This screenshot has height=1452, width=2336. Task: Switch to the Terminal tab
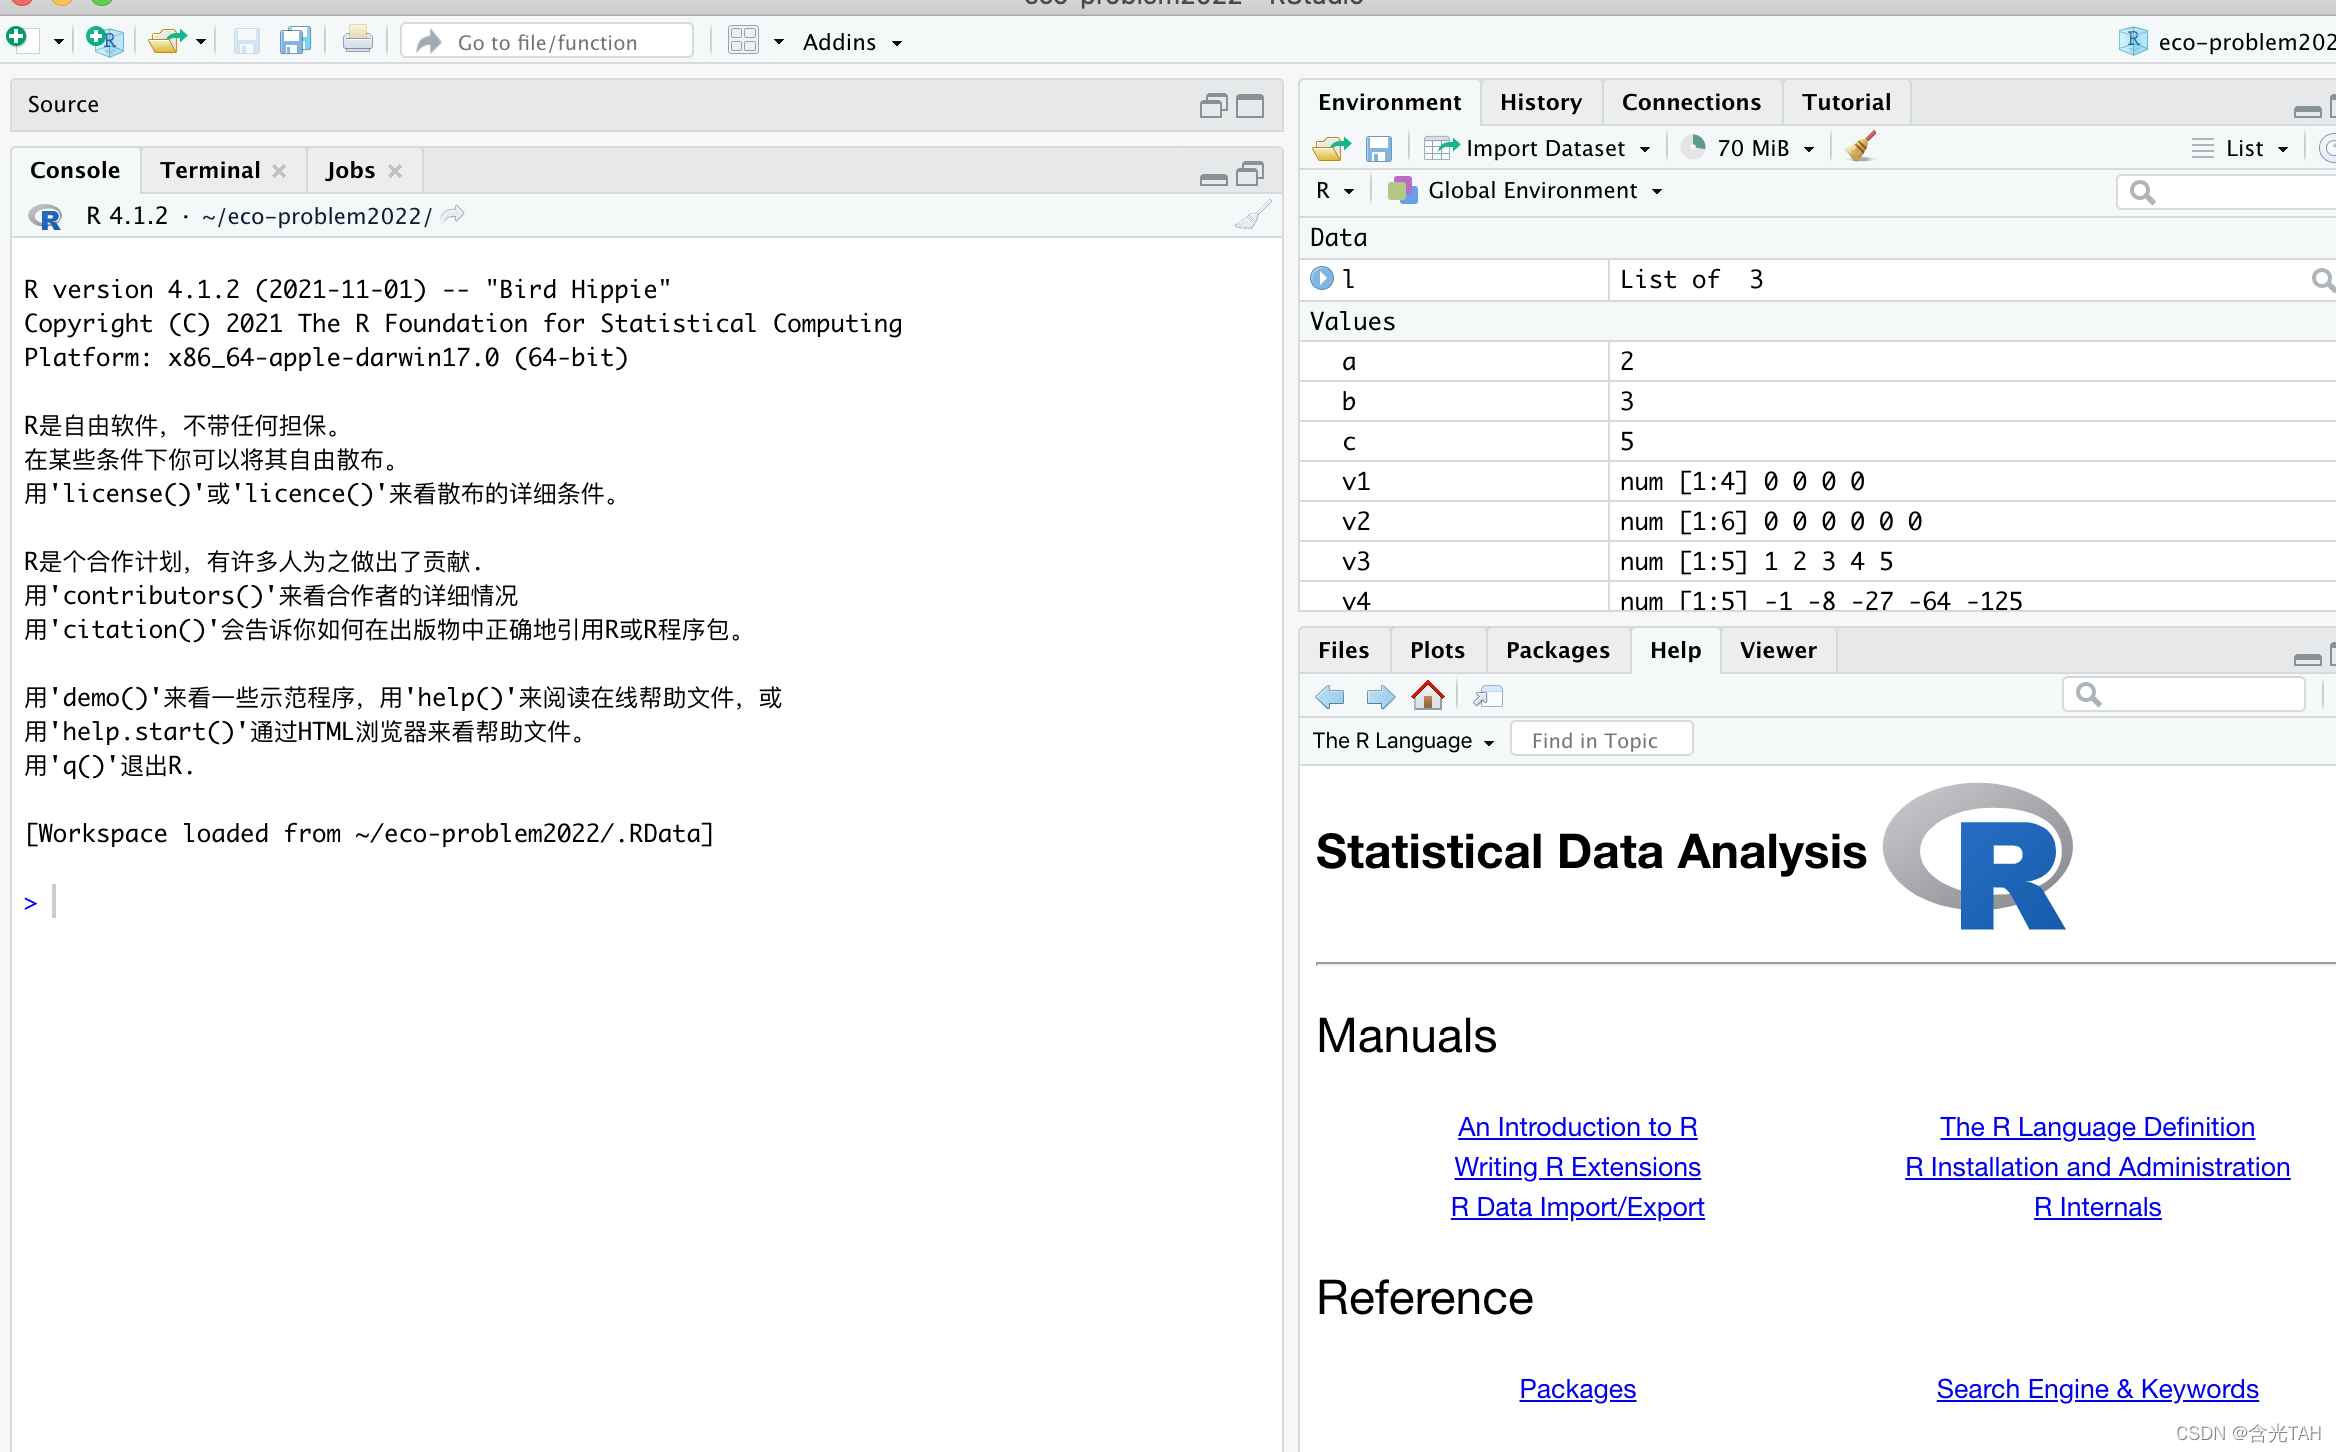point(210,170)
